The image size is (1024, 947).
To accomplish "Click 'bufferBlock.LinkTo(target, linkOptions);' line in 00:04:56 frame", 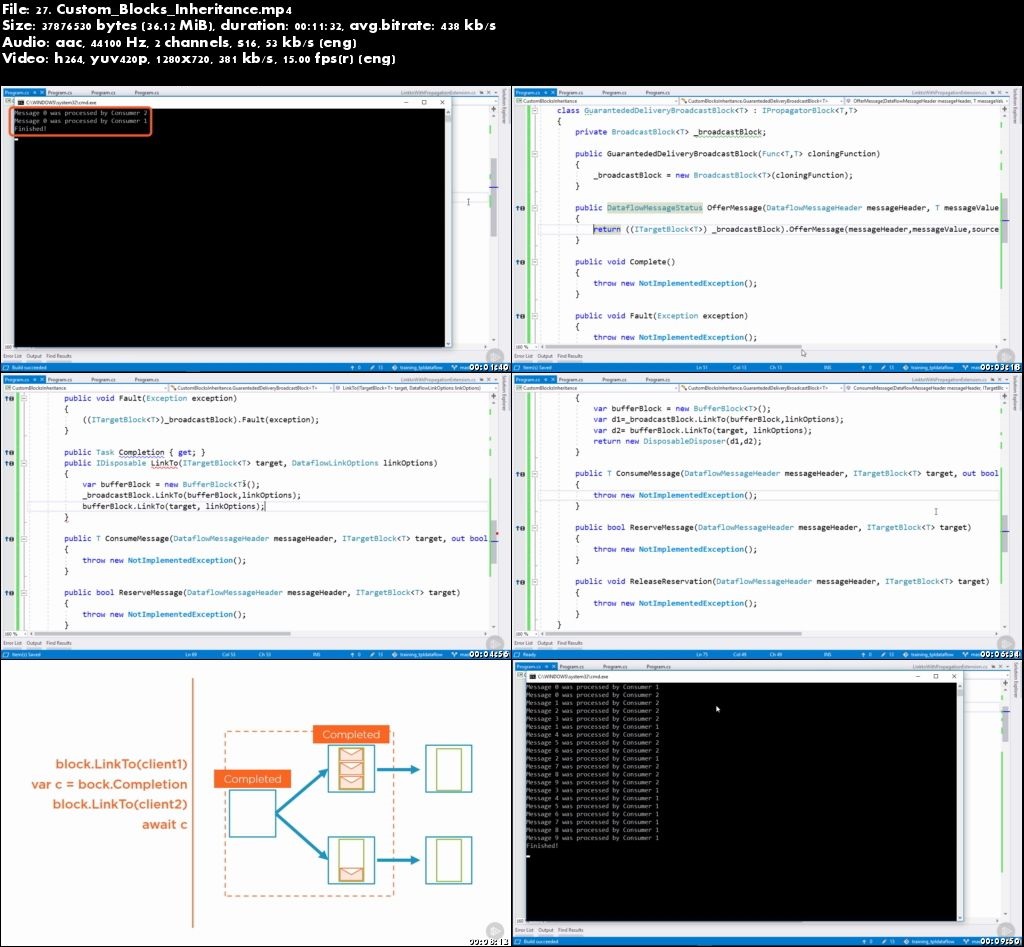I will [x=173, y=507].
